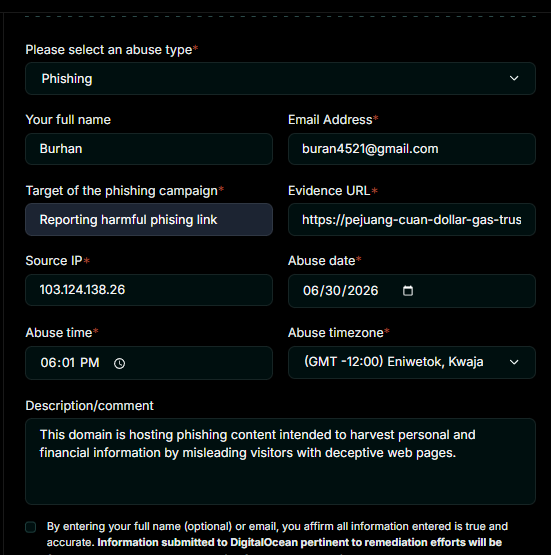Focus the full name field containing Burhan
This screenshot has height=555, width=551.
(x=149, y=149)
